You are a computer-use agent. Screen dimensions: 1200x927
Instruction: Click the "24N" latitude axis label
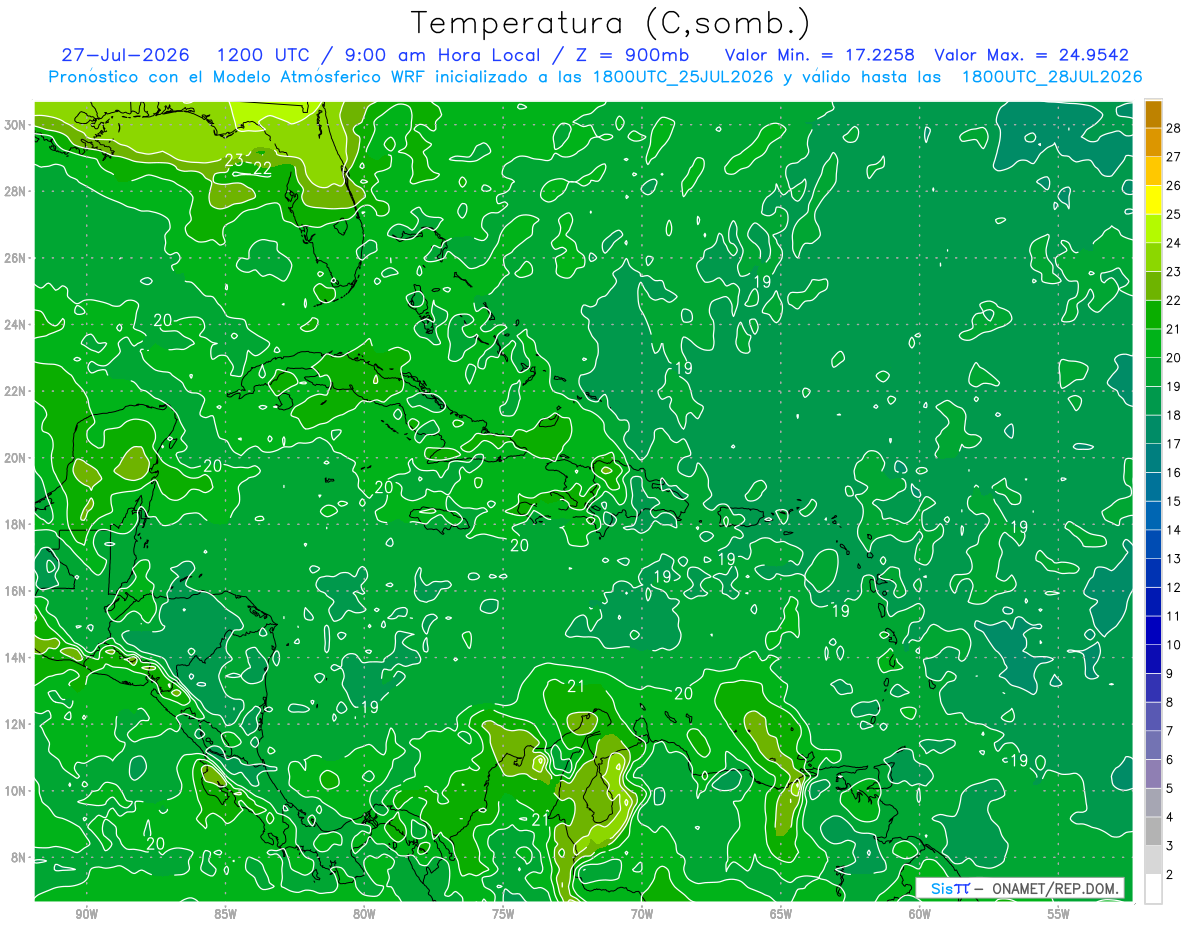click(x=16, y=324)
